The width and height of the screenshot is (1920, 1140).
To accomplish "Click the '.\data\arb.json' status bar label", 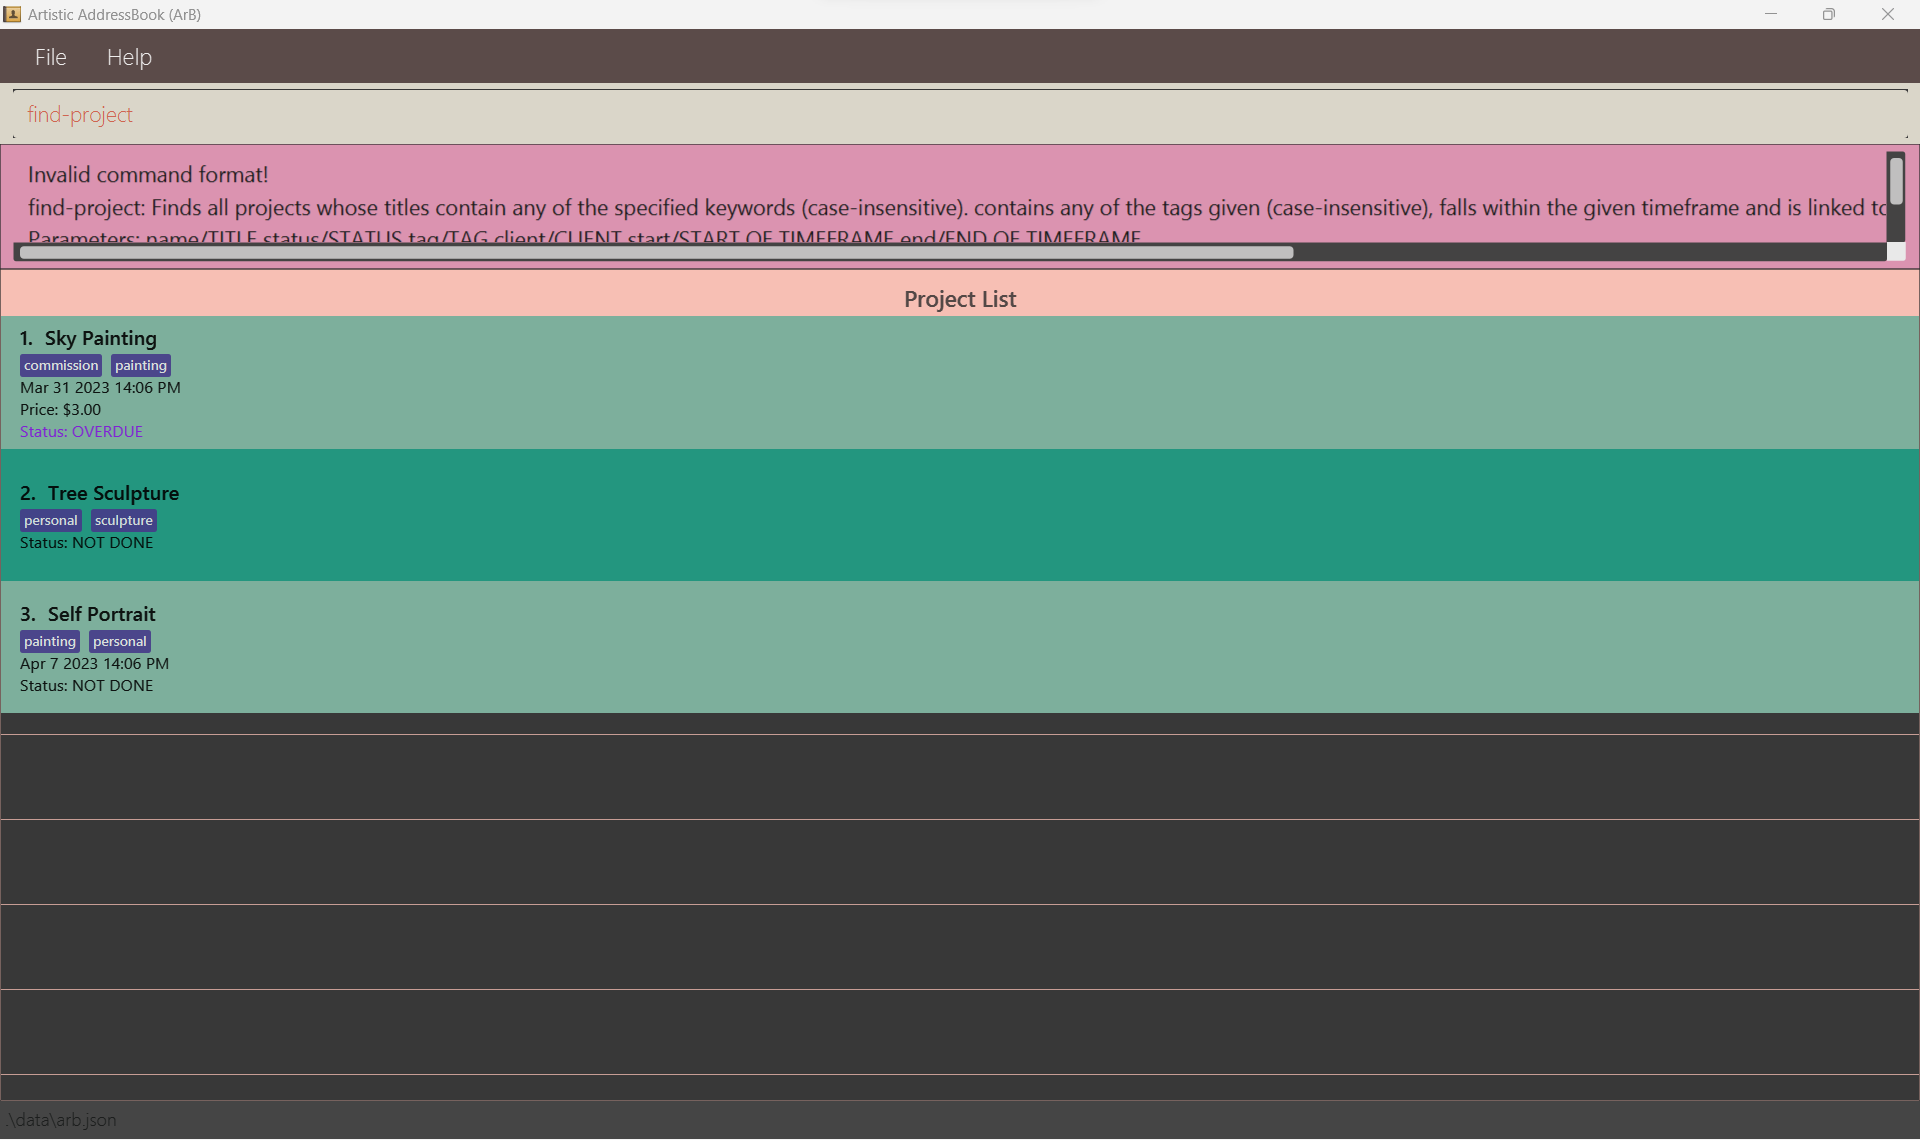I will click(60, 1120).
